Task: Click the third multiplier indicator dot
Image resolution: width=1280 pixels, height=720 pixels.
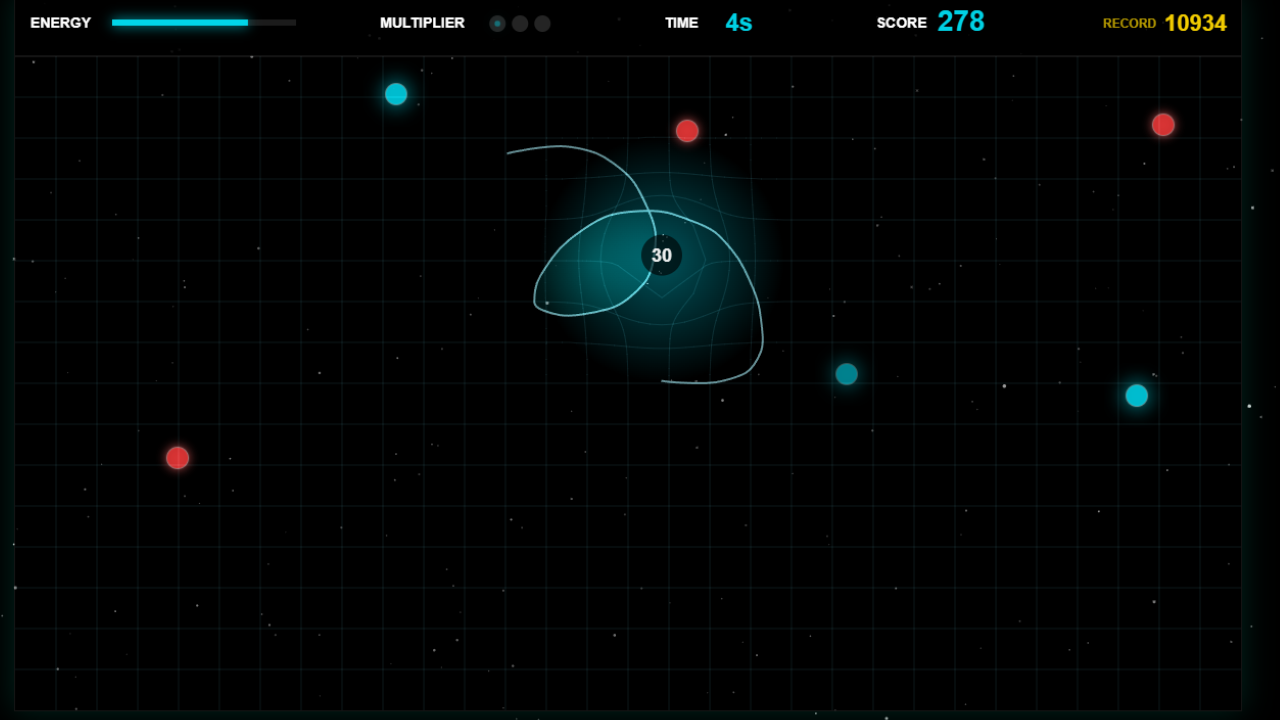Action: tap(543, 22)
